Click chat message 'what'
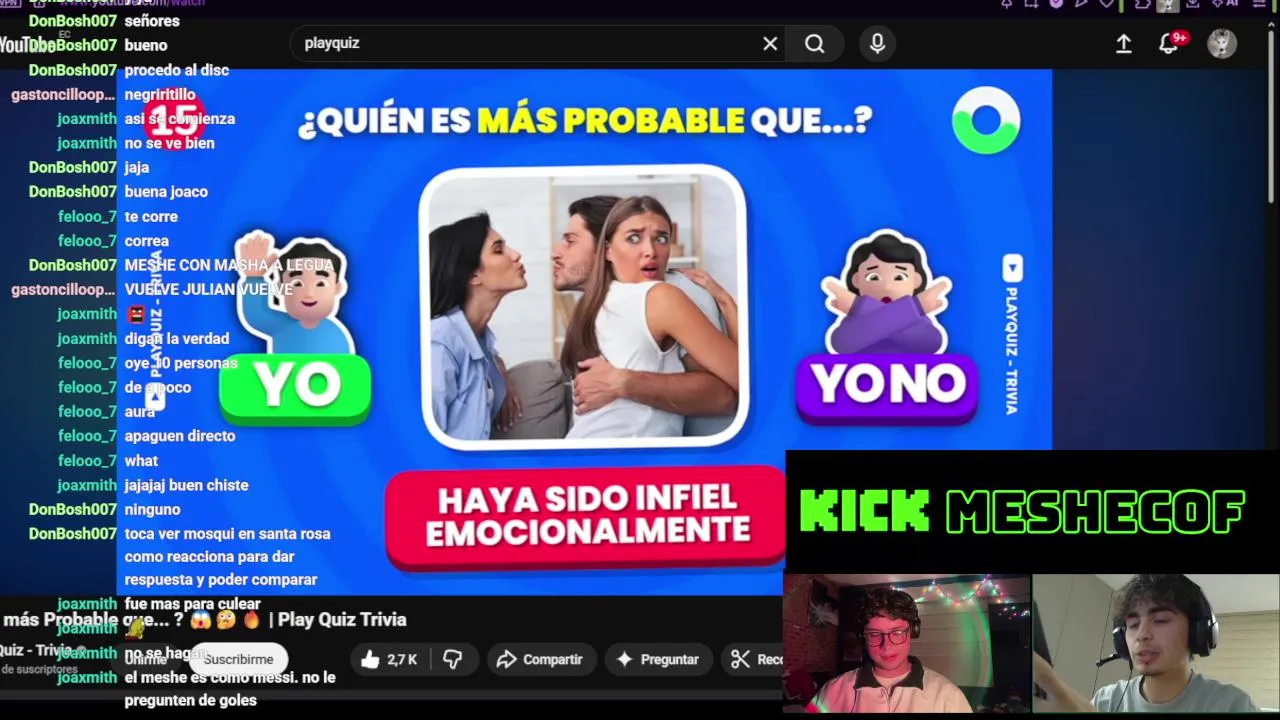The image size is (1280, 720). pos(141,461)
